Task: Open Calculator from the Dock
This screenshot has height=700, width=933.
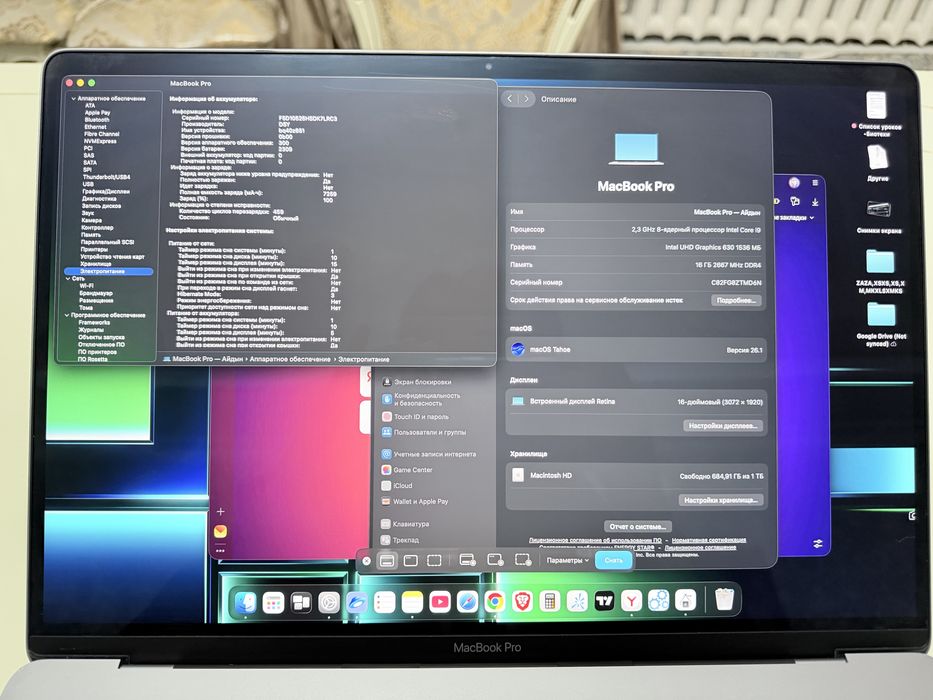Action: point(549,602)
